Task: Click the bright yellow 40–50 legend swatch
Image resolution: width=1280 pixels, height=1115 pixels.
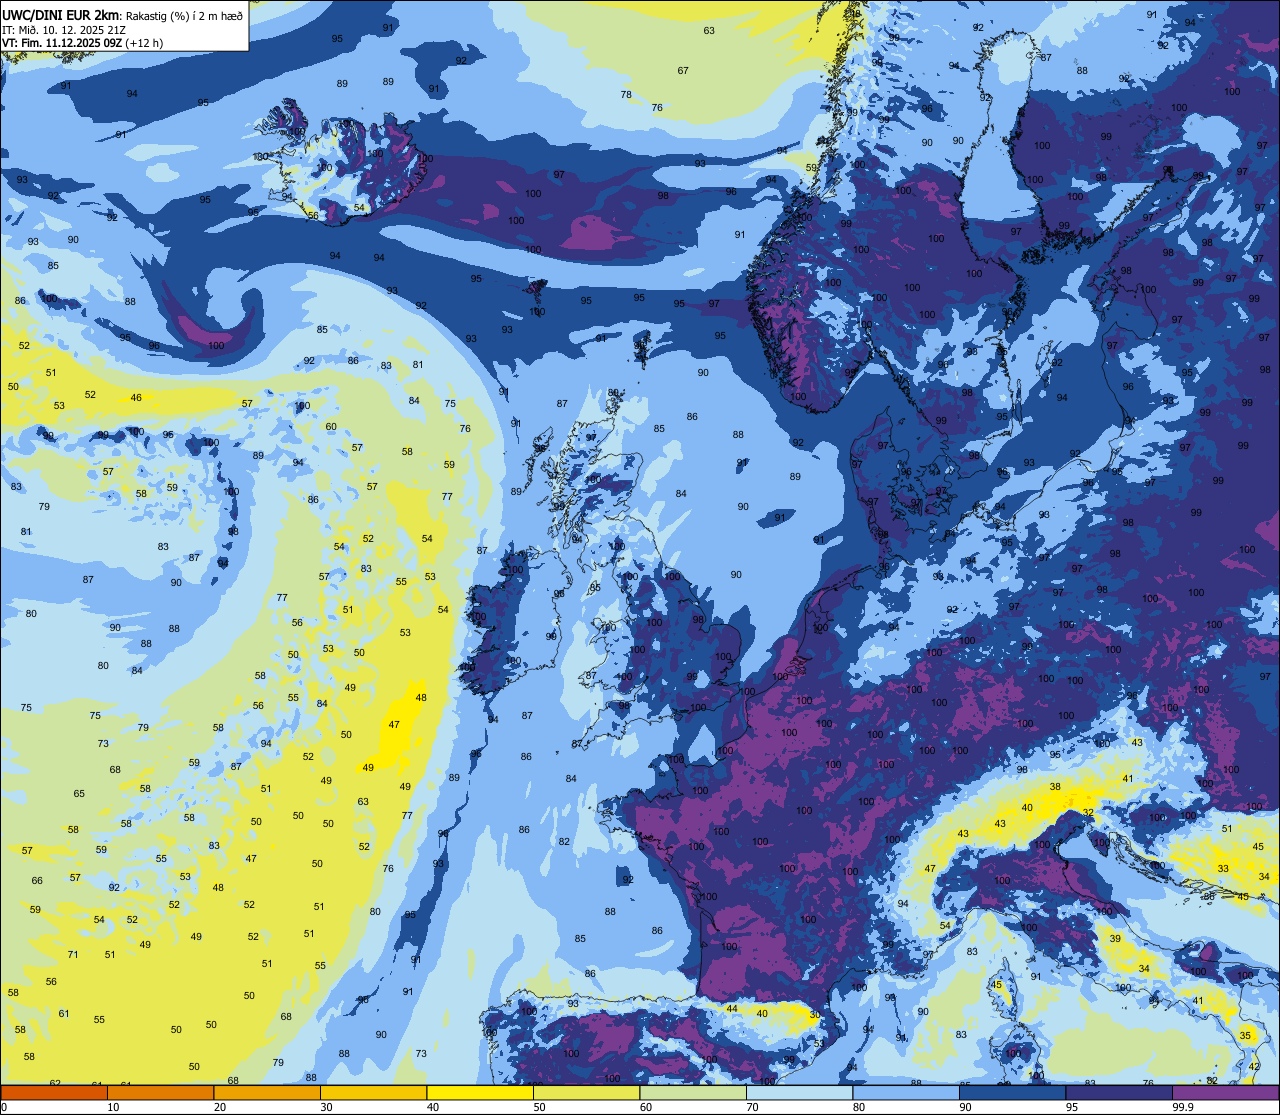Action: coord(480,1092)
